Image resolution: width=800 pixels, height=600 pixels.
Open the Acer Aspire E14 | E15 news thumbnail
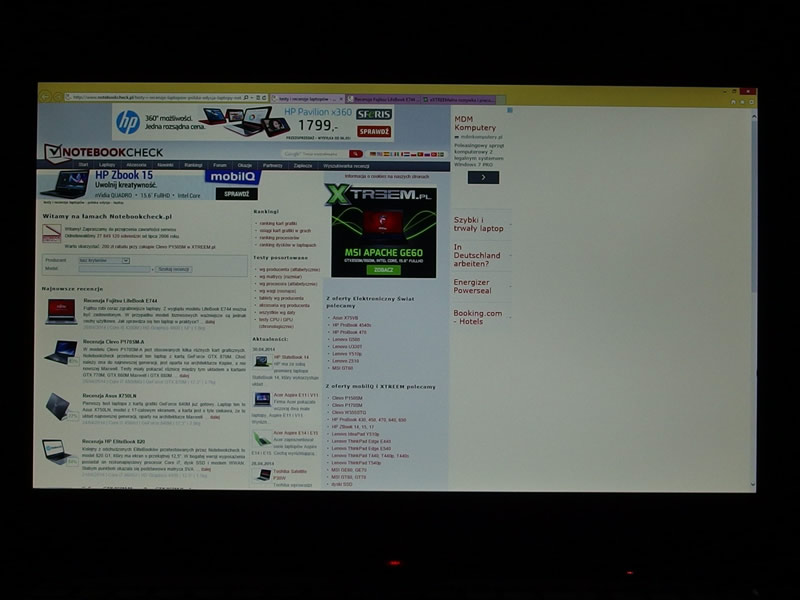point(262,438)
